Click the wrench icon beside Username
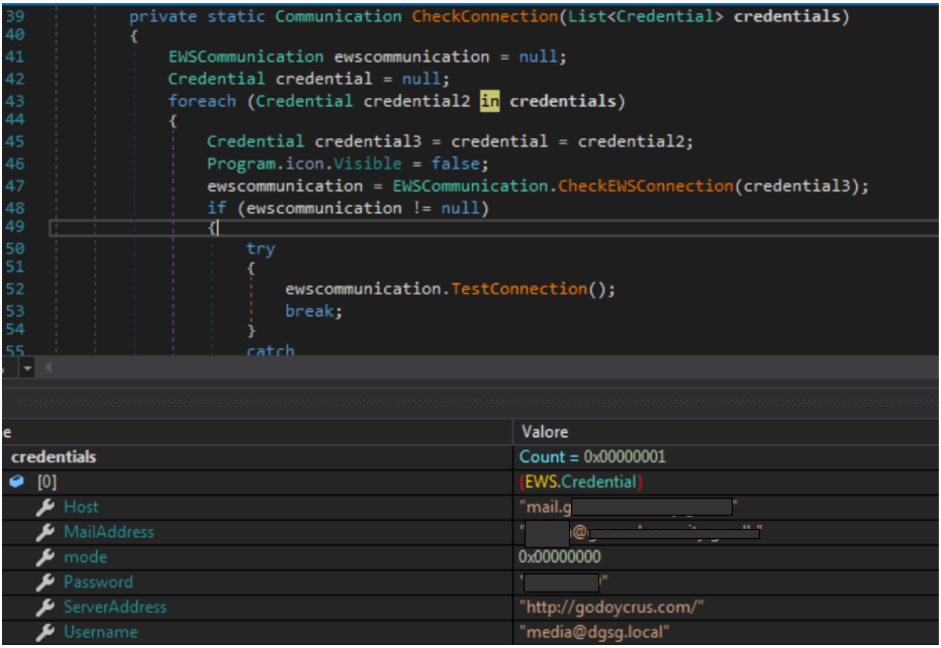Image resolution: width=941 pixels, height=648 pixels. pyautogui.click(x=45, y=632)
